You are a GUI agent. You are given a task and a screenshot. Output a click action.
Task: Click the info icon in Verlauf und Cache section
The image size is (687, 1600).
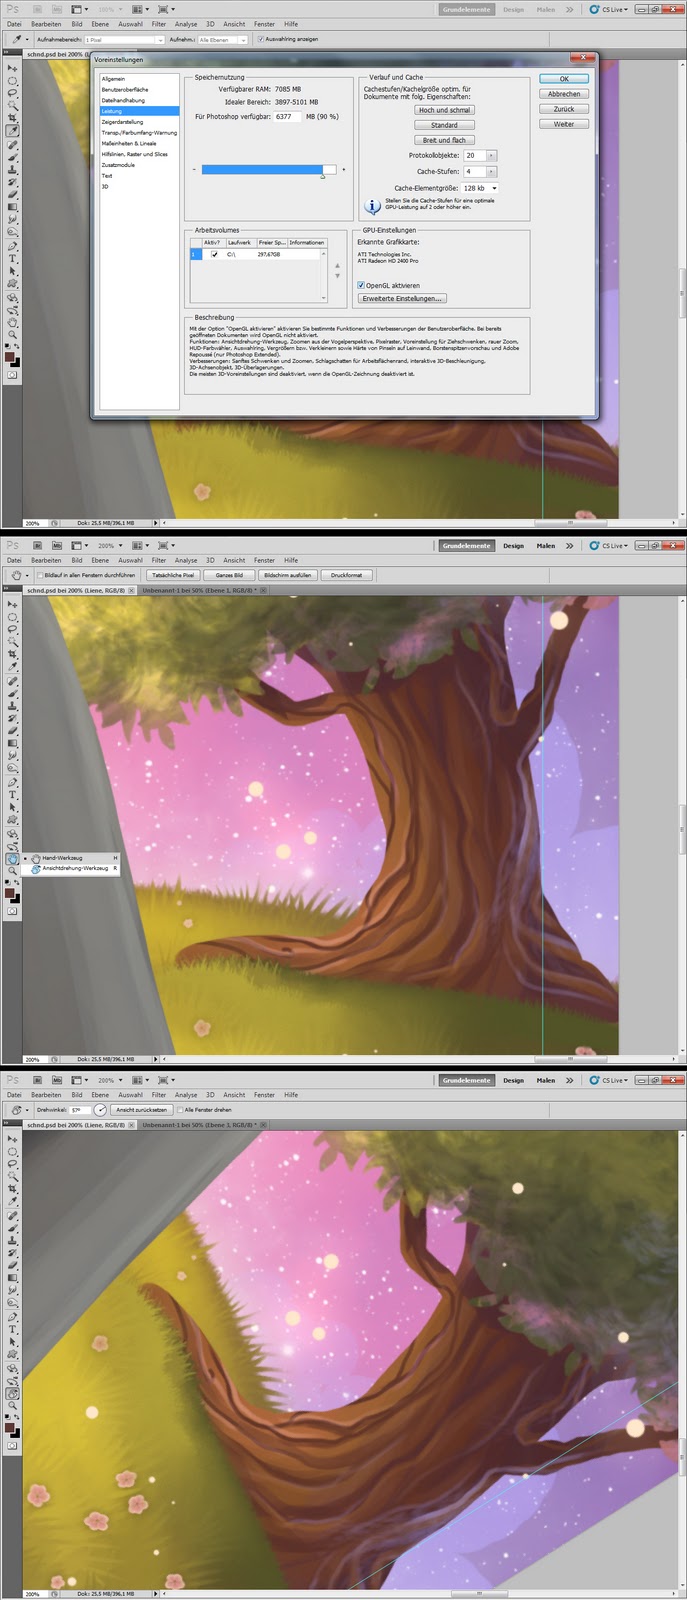(372, 206)
